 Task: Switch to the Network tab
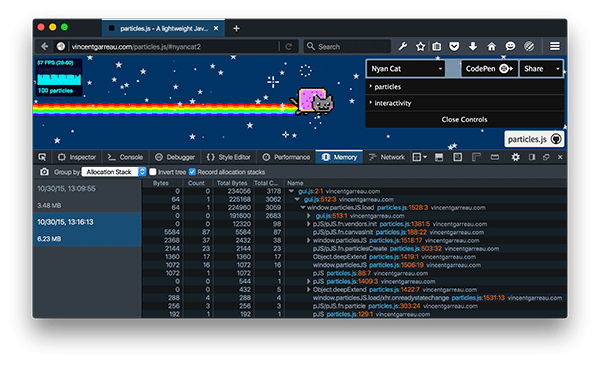(386, 157)
